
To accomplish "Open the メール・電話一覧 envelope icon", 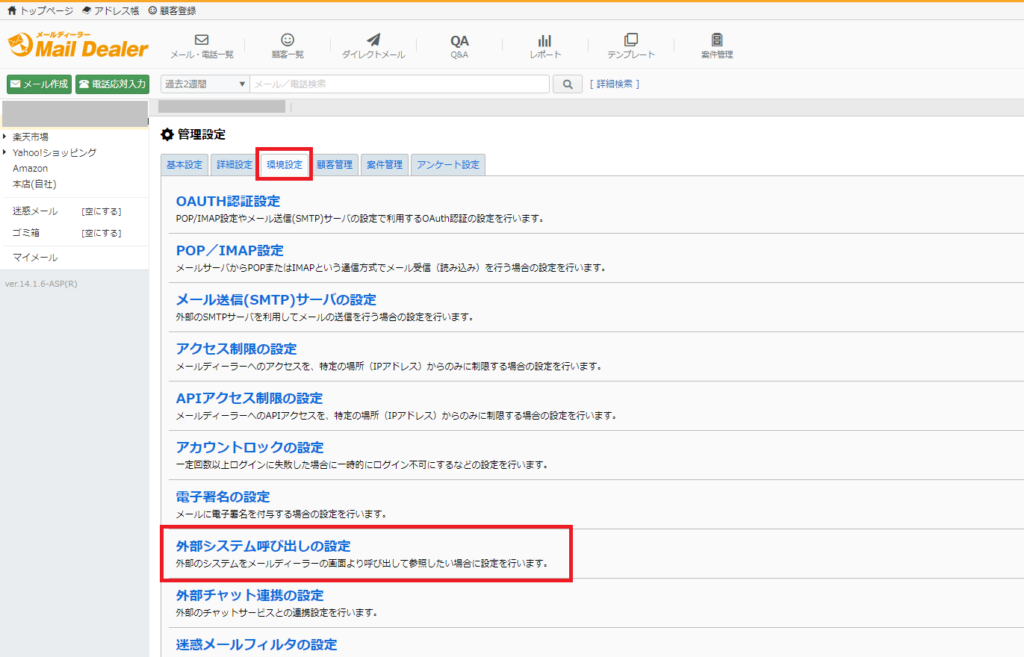I will 201,40.
